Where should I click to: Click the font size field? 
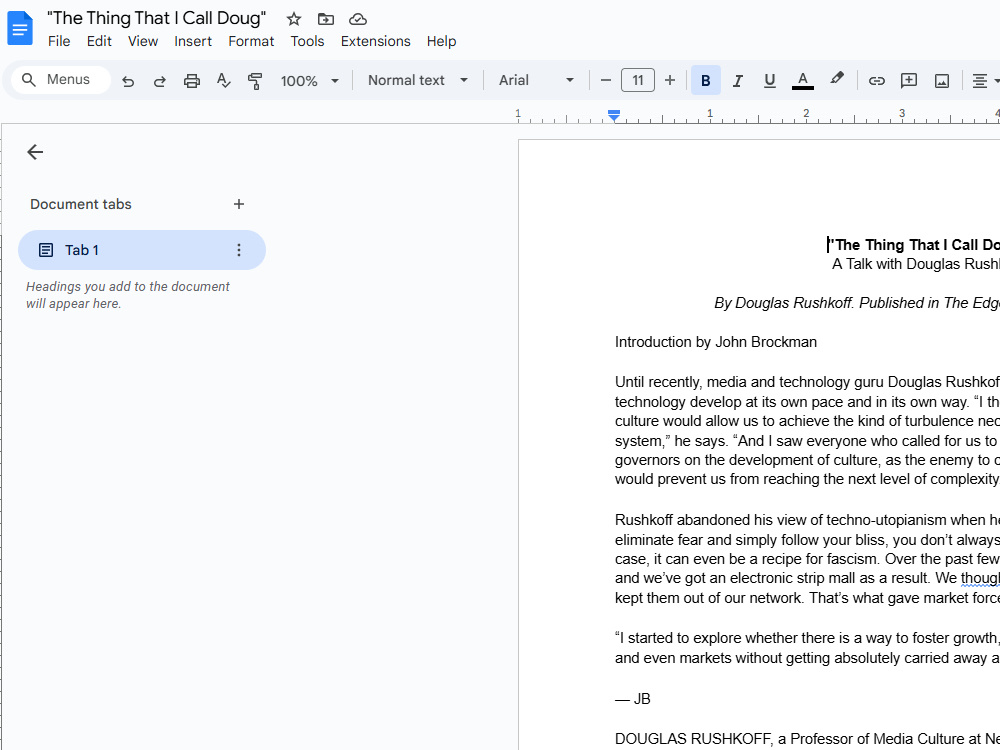(638, 80)
